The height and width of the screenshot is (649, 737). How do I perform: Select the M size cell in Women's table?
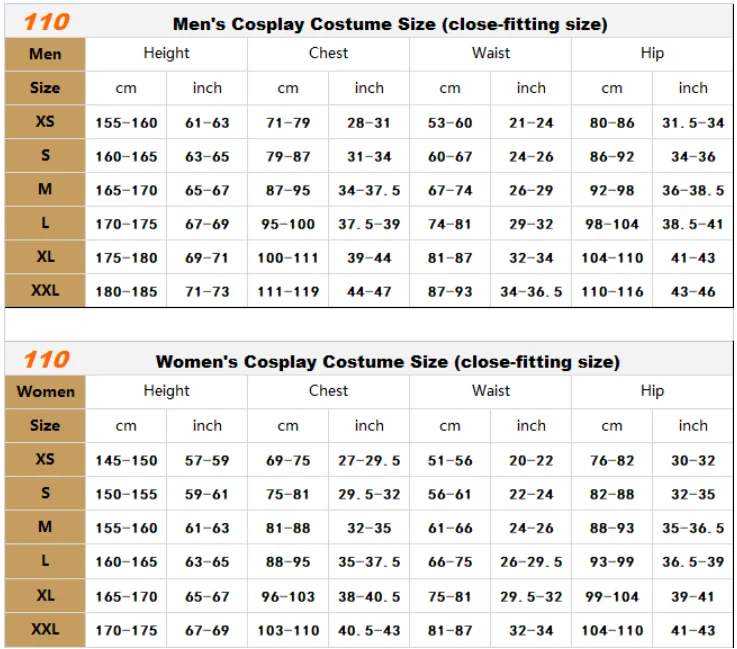(x=45, y=527)
